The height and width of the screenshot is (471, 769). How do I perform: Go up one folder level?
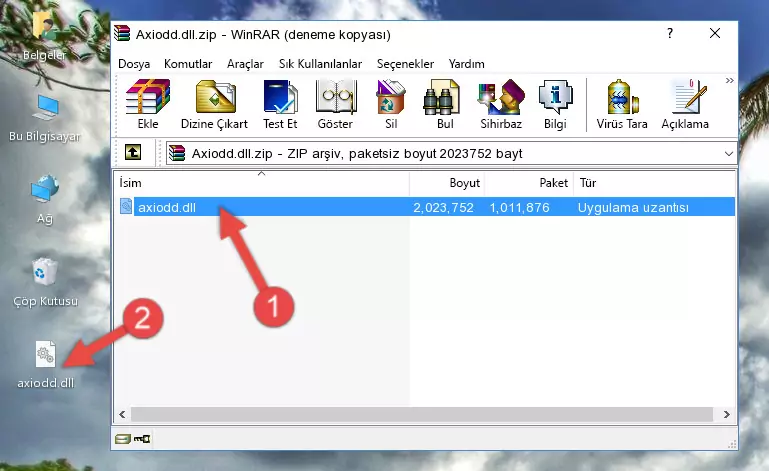tap(133, 152)
